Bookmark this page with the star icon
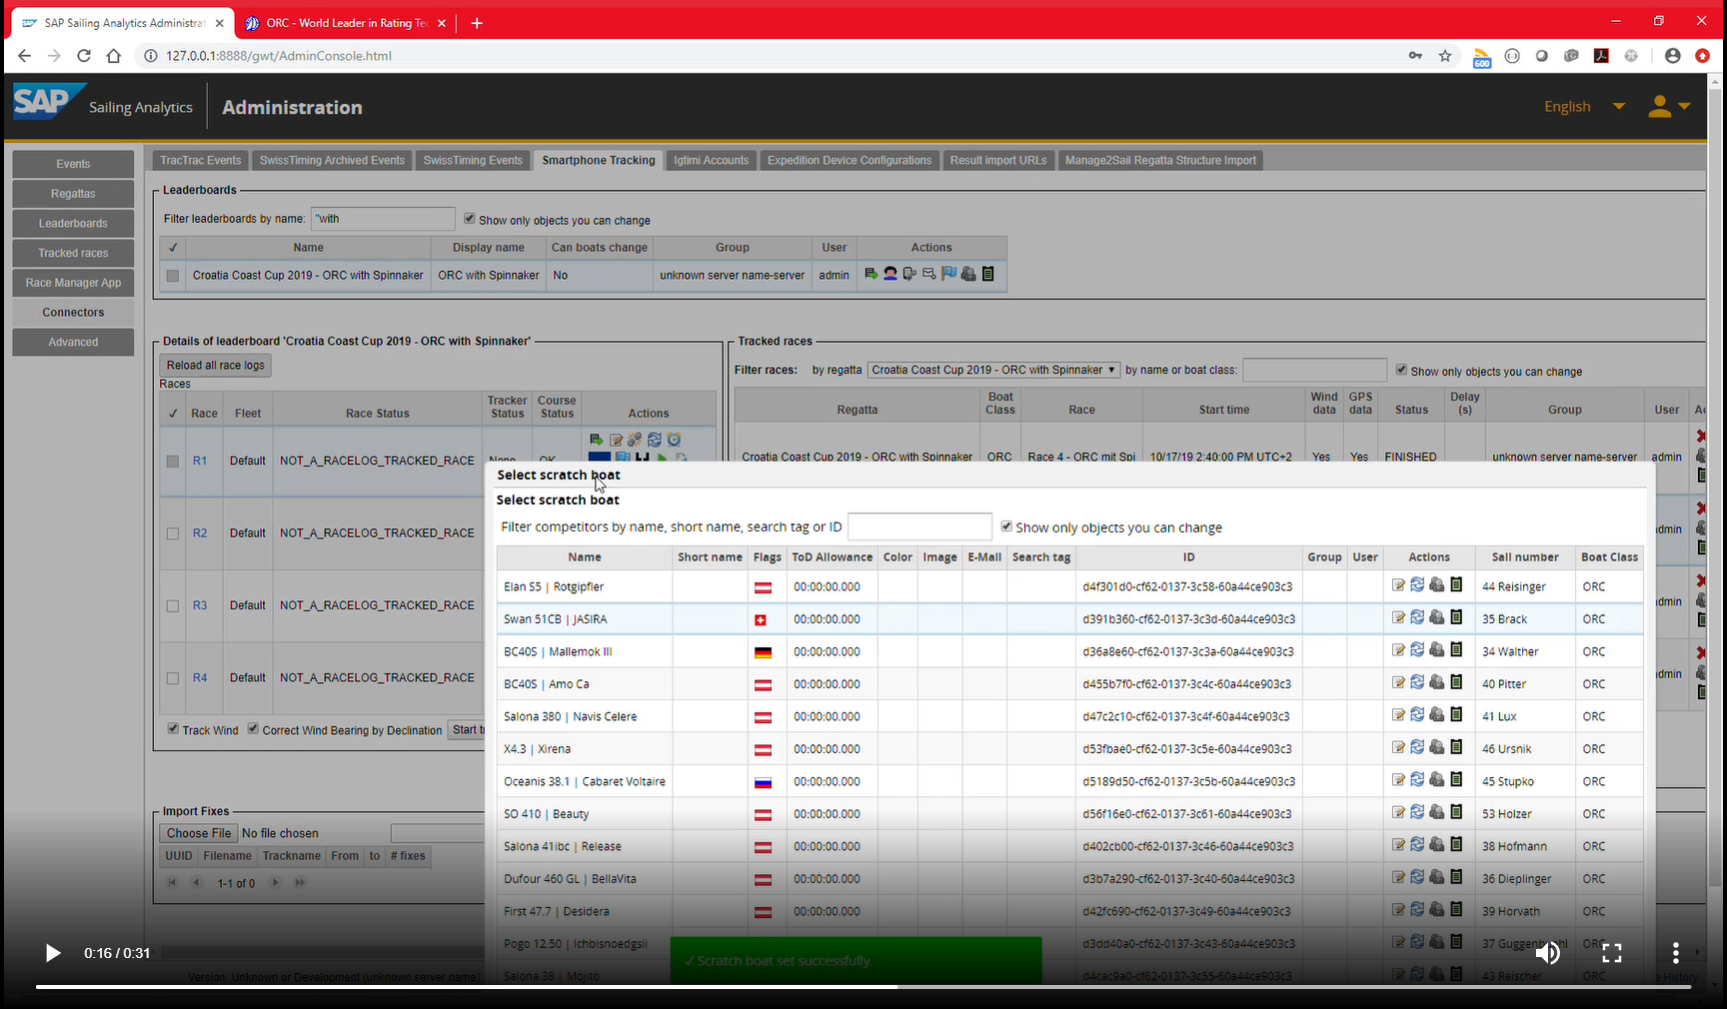Viewport: 1727px width, 1009px height. click(1445, 56)
